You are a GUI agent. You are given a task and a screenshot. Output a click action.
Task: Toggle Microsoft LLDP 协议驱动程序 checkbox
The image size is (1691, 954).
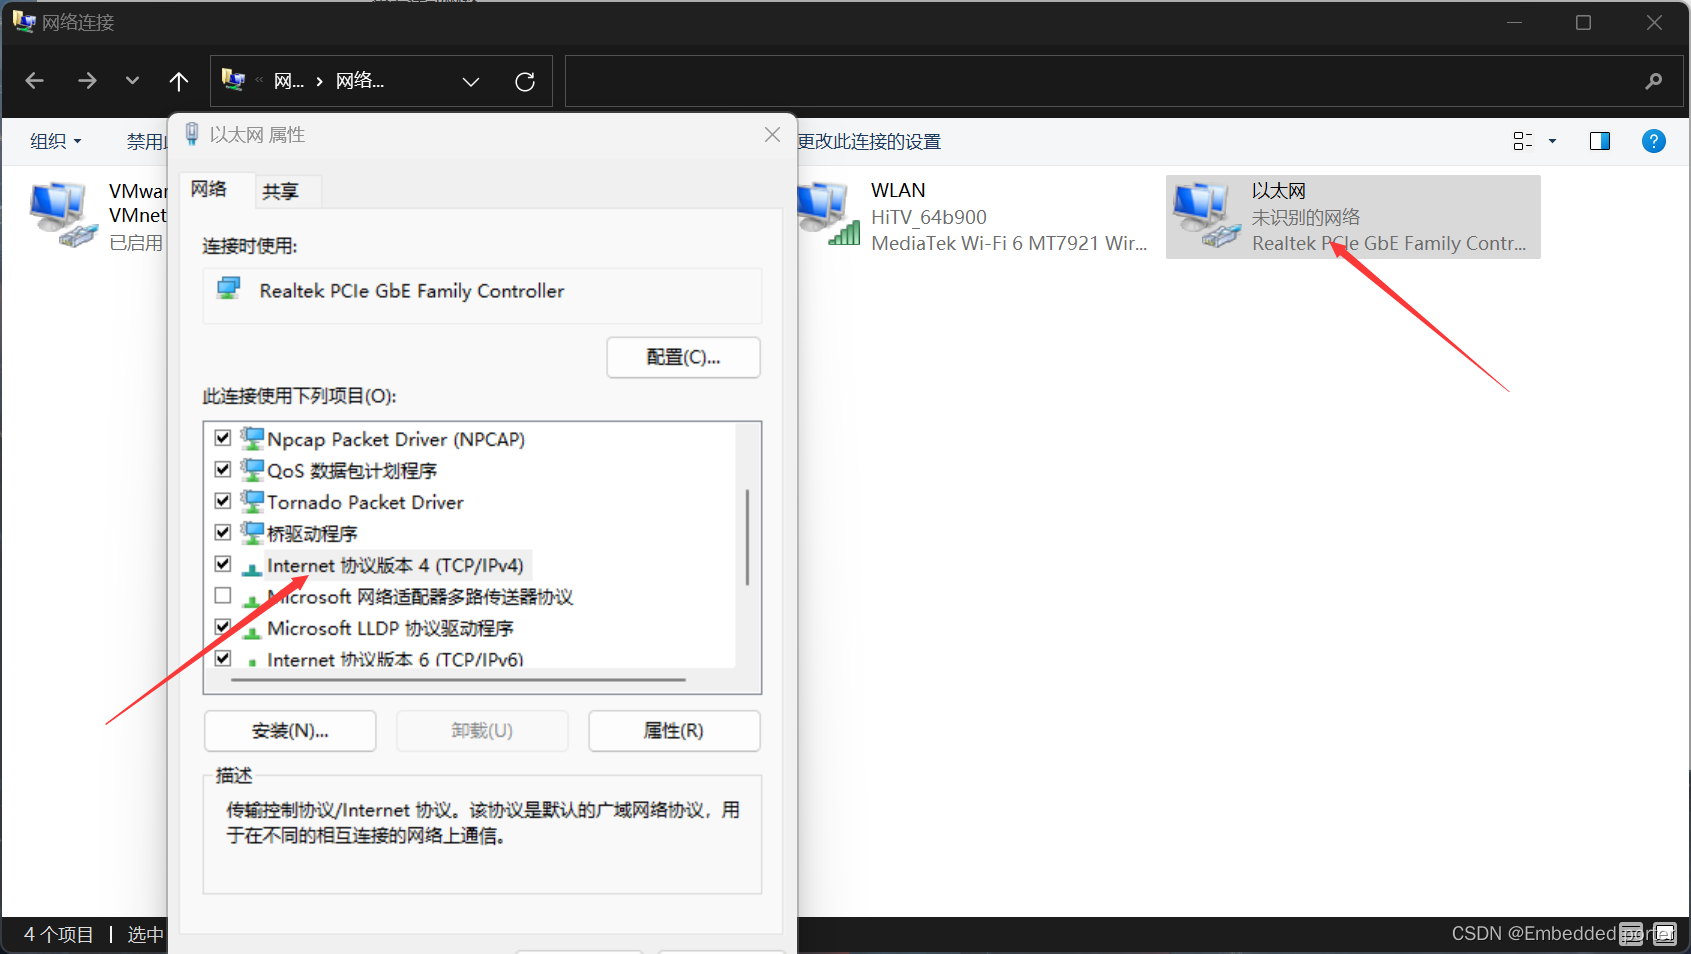pos(223,627)
